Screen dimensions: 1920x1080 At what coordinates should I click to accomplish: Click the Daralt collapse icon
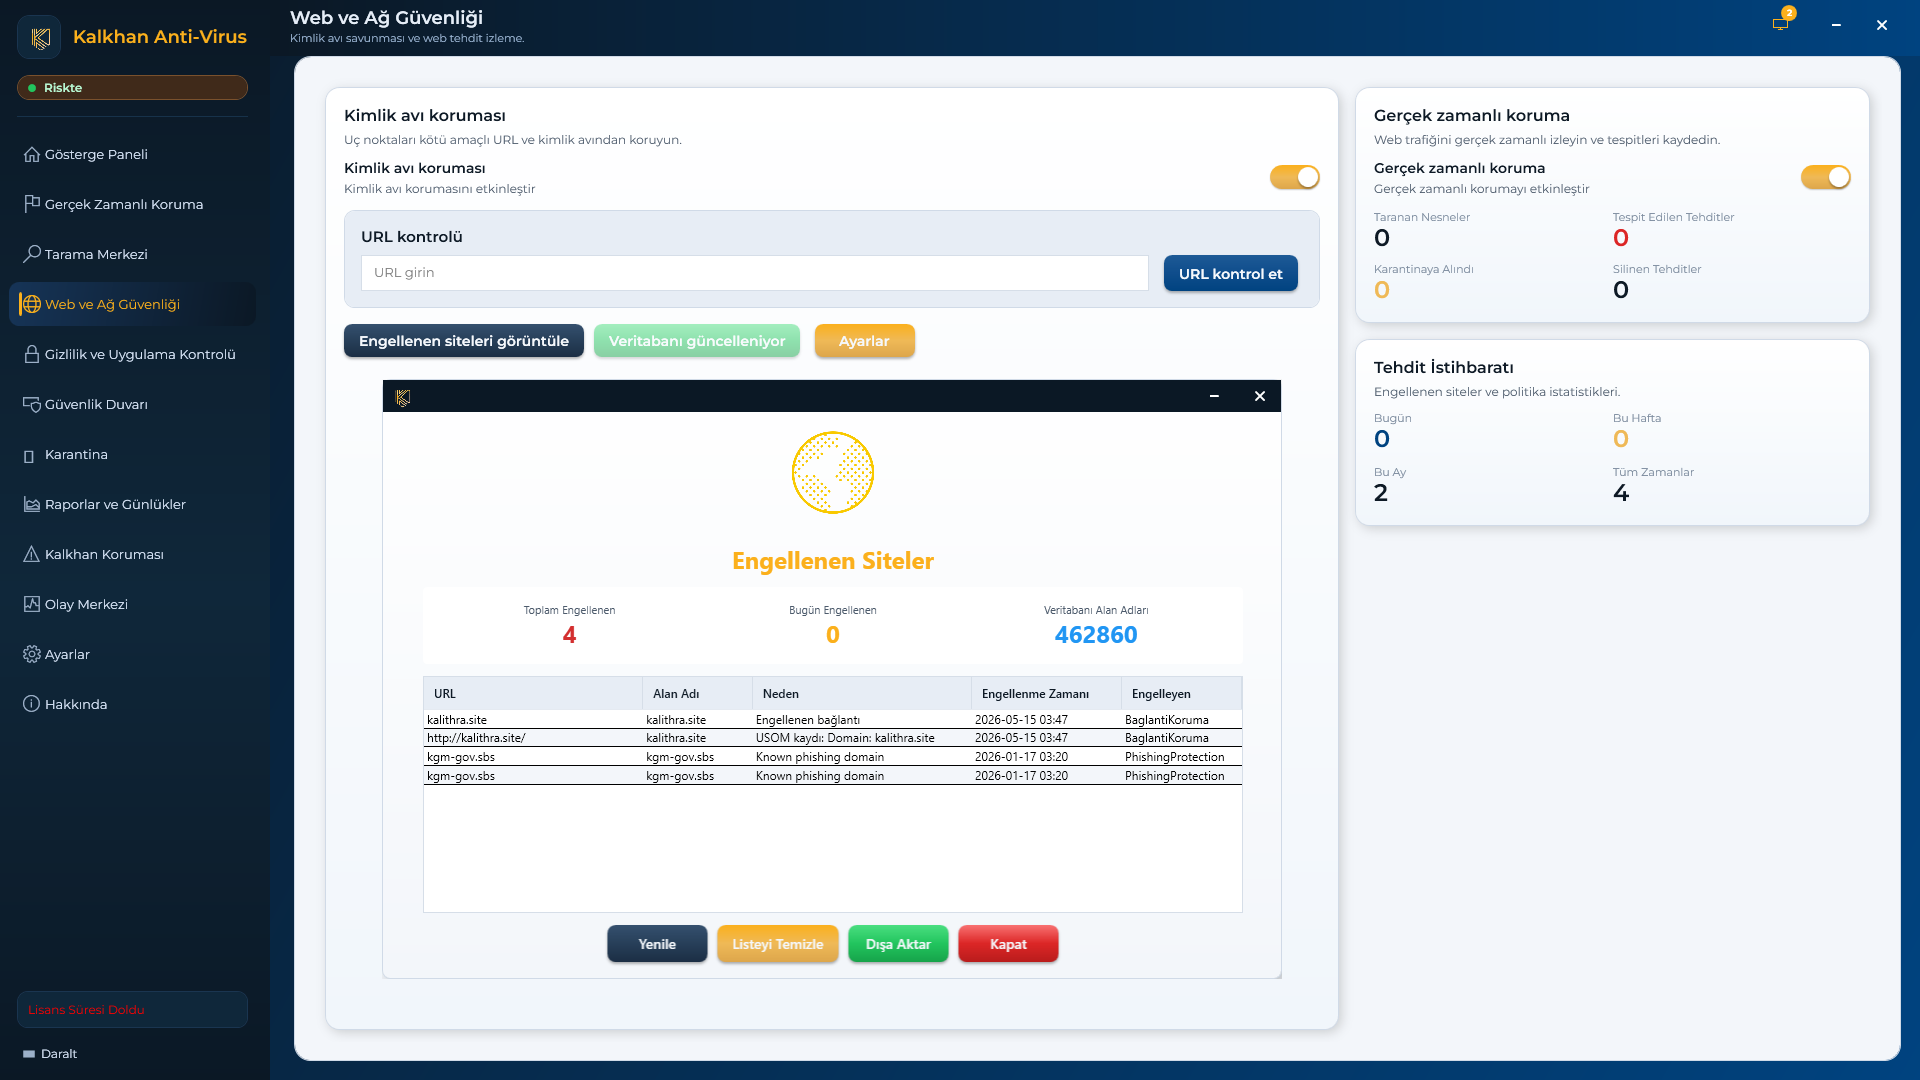coord(29,1054)
